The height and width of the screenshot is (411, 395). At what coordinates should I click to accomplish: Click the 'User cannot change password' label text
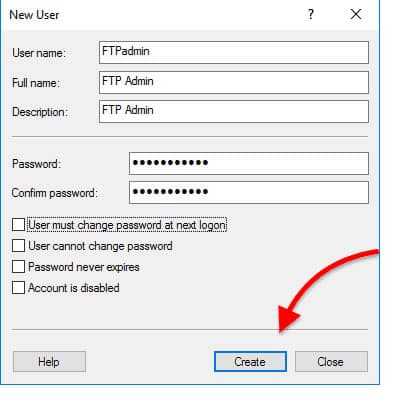[100, 246]
